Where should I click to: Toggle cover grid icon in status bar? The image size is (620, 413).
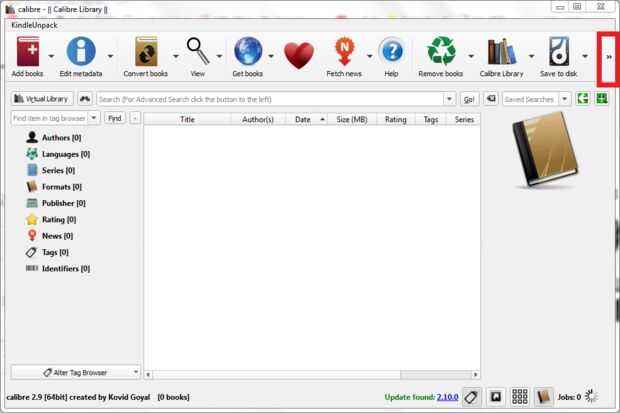[520, 396]
